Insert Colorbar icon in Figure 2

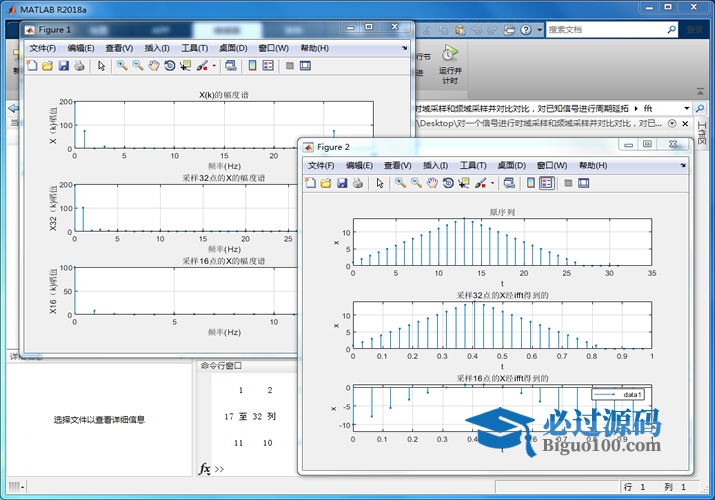click(531, 183)
